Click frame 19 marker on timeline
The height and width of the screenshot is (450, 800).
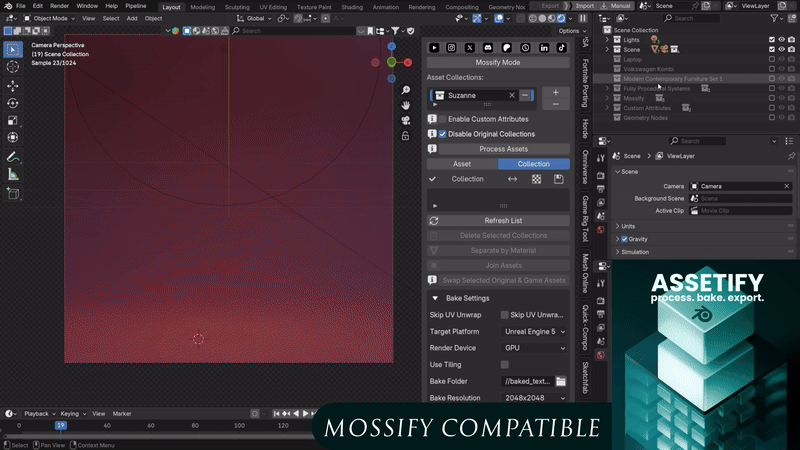pos(61,425)
